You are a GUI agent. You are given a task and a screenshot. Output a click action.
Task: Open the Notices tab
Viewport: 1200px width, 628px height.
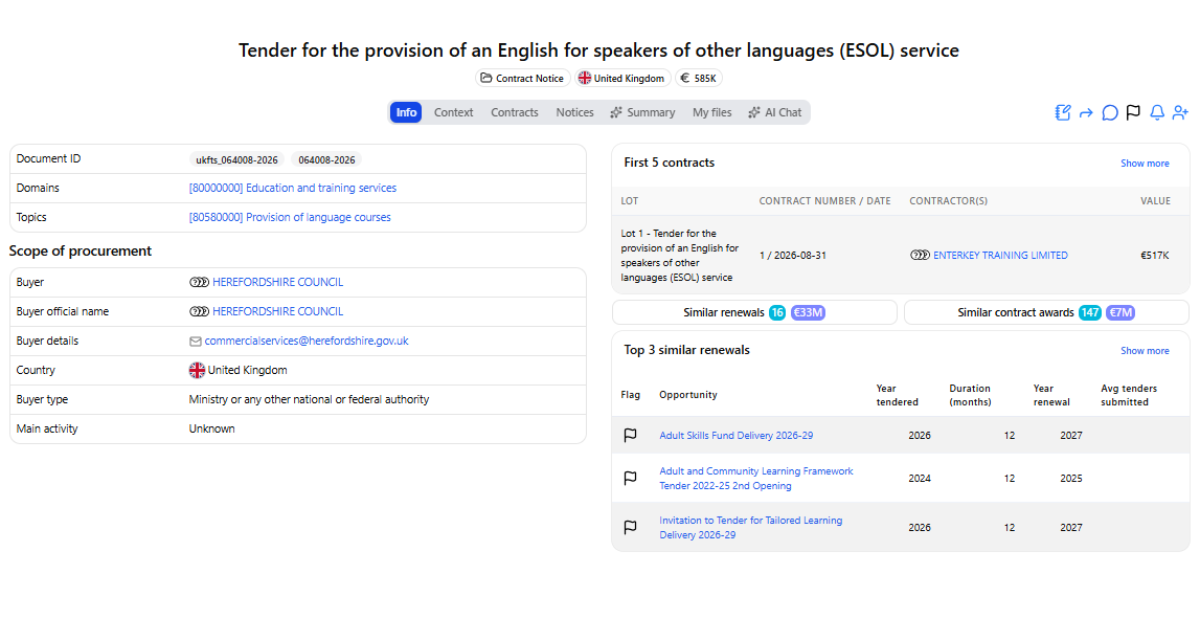575,112
